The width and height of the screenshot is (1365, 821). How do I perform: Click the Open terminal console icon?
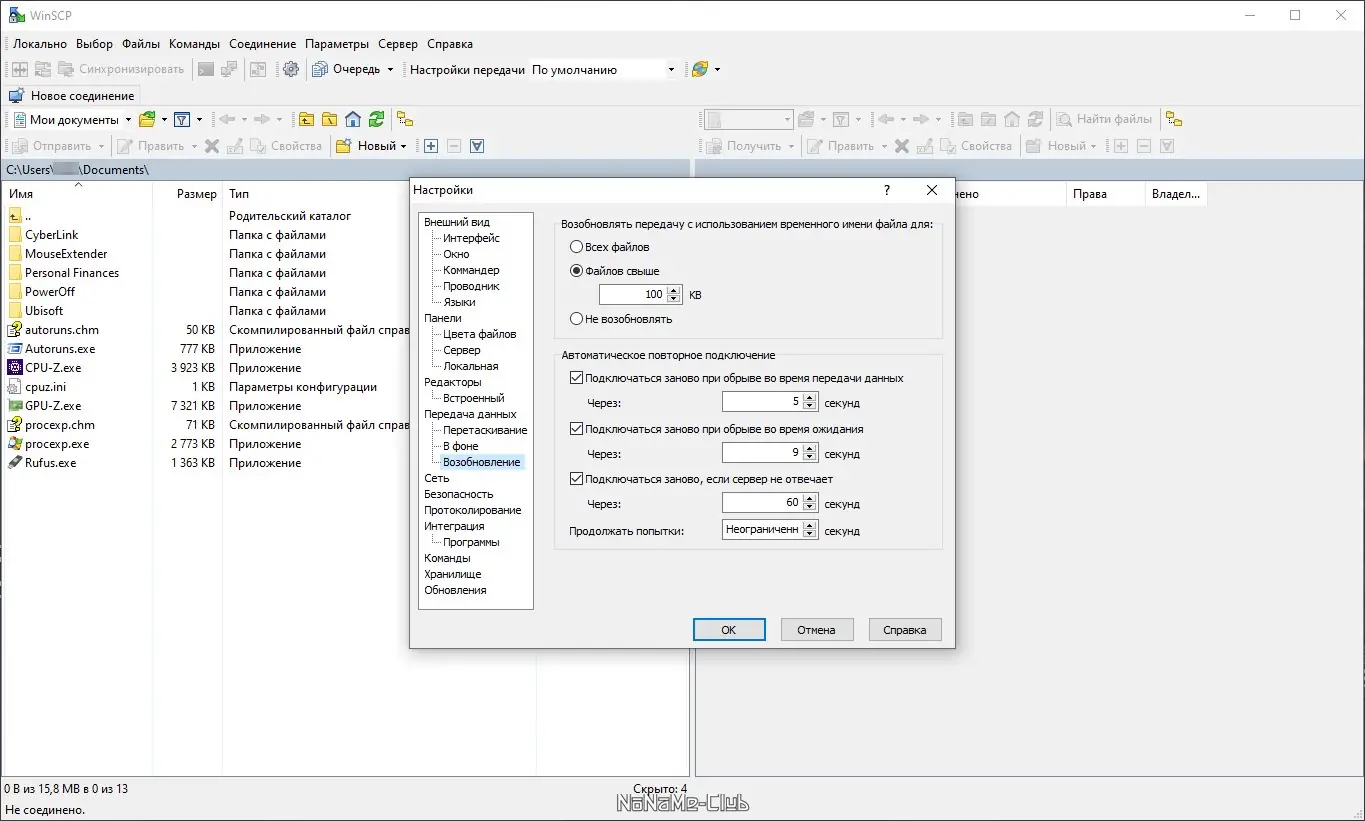[206, 69]
